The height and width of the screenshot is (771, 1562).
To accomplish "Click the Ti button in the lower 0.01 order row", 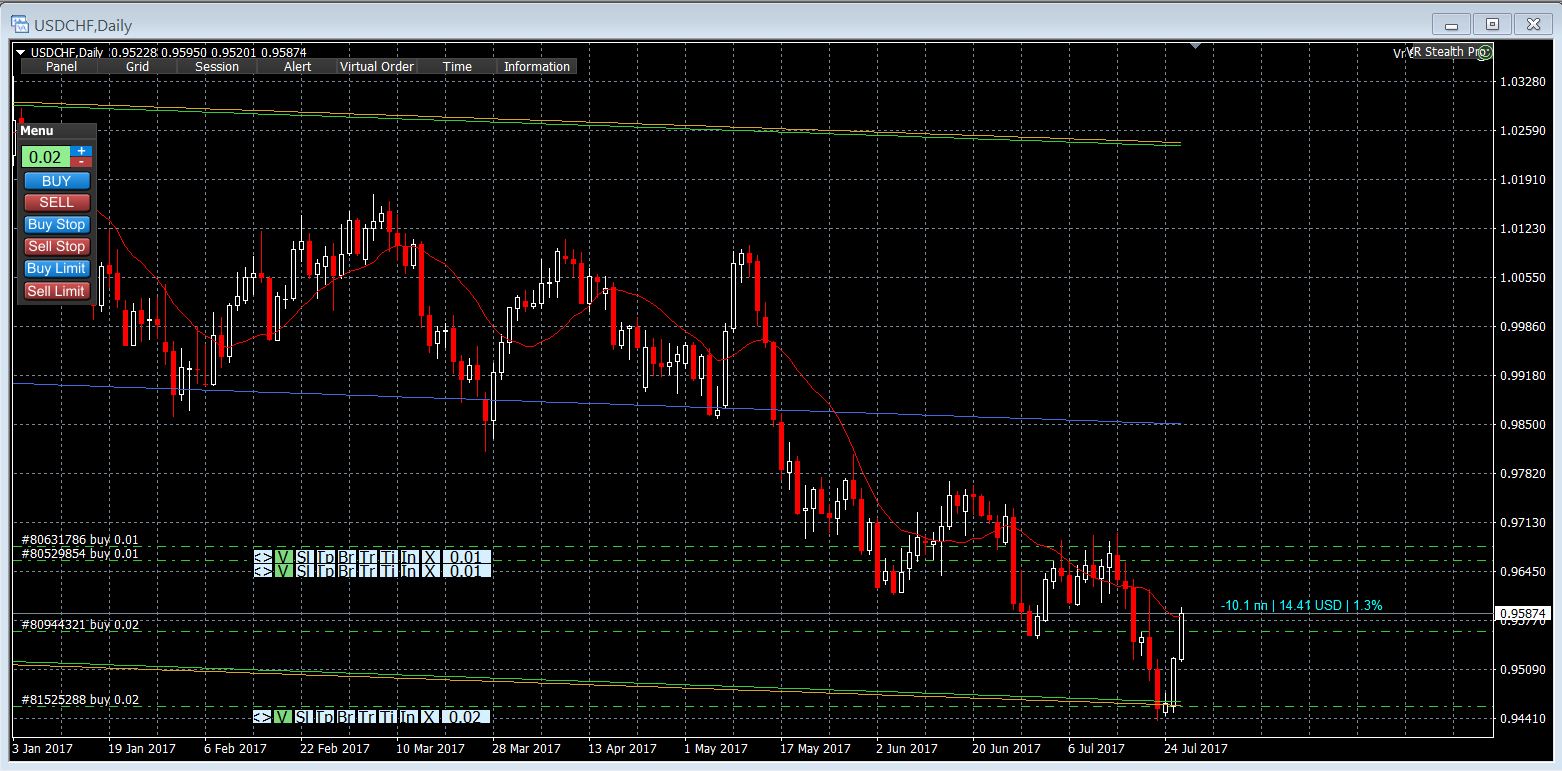I will 389,571.
